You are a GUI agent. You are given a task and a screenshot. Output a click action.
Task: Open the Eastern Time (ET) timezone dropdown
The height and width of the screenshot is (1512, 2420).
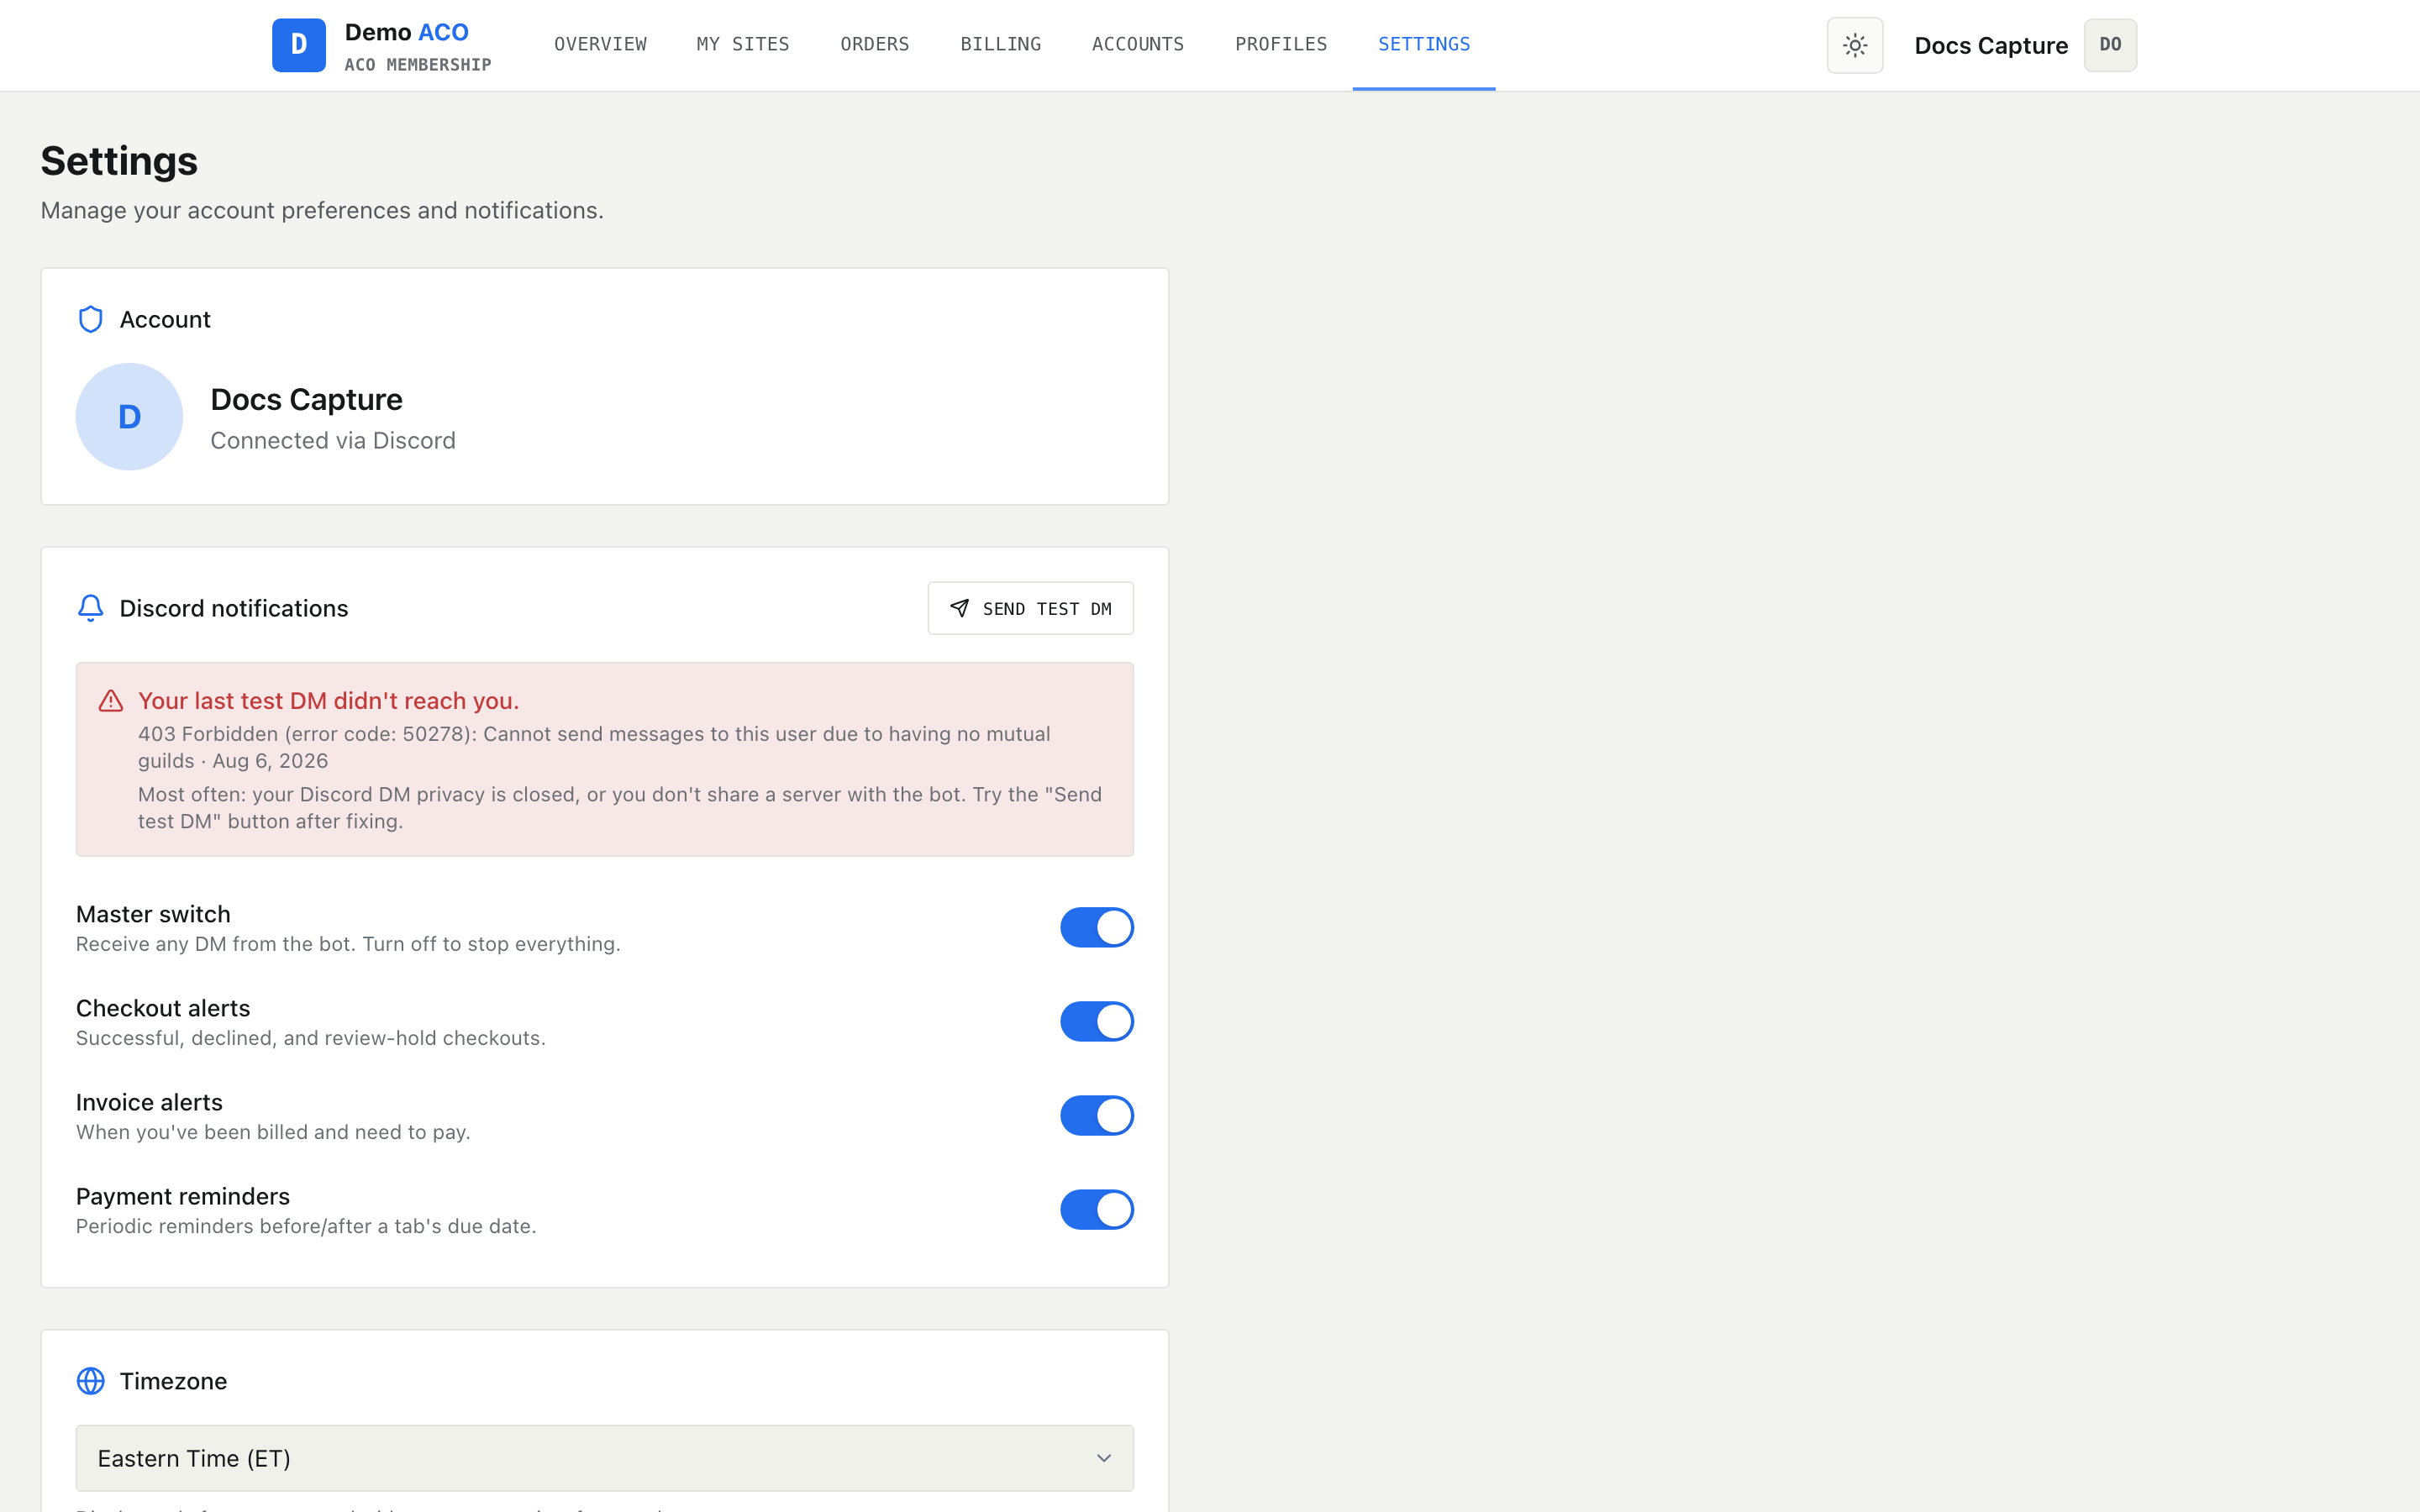(x=605, y=1458)
